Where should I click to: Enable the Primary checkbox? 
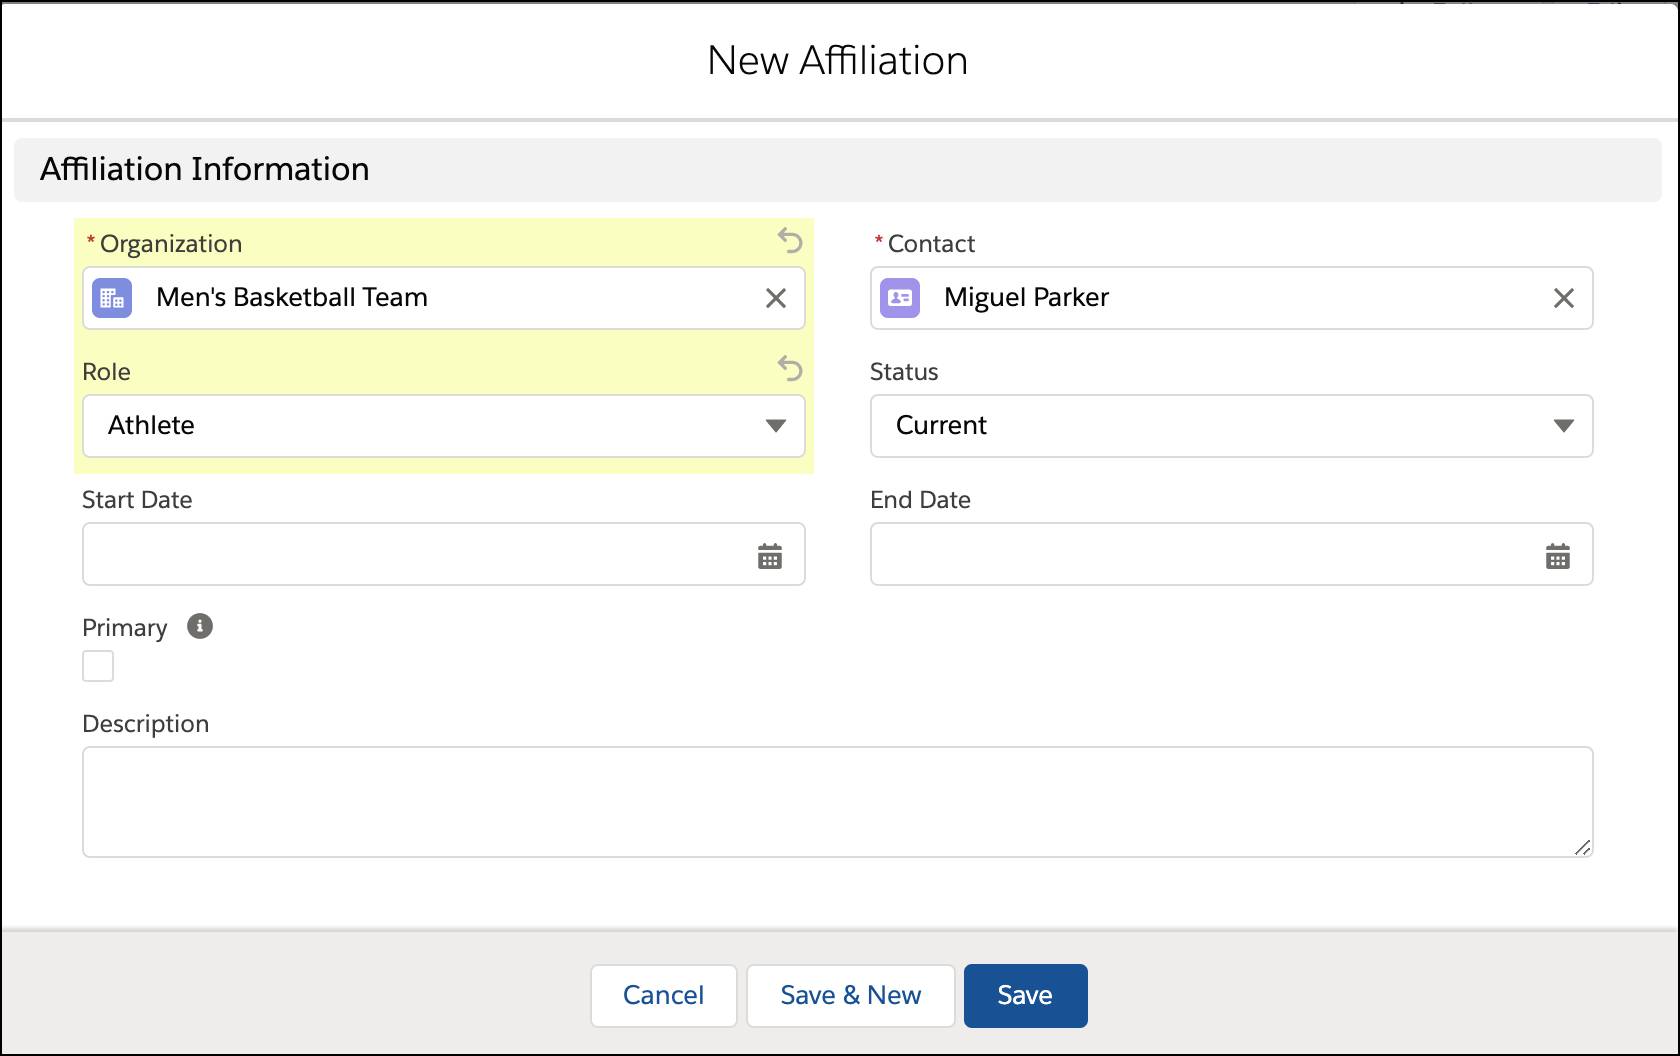[x=97, y=665]
